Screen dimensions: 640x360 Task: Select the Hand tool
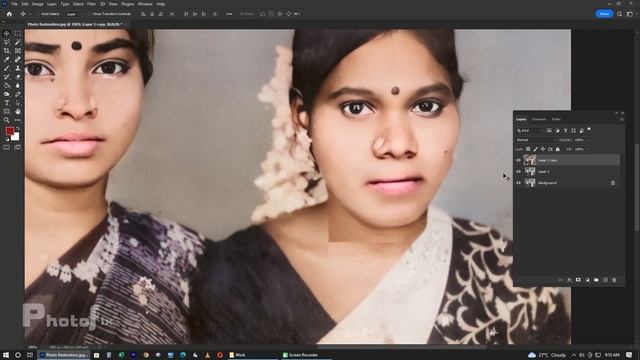[x=18, y=111]
